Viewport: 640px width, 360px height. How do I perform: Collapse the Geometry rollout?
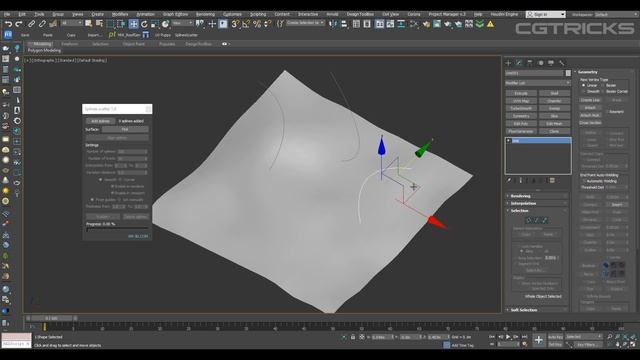click(604, 72)
